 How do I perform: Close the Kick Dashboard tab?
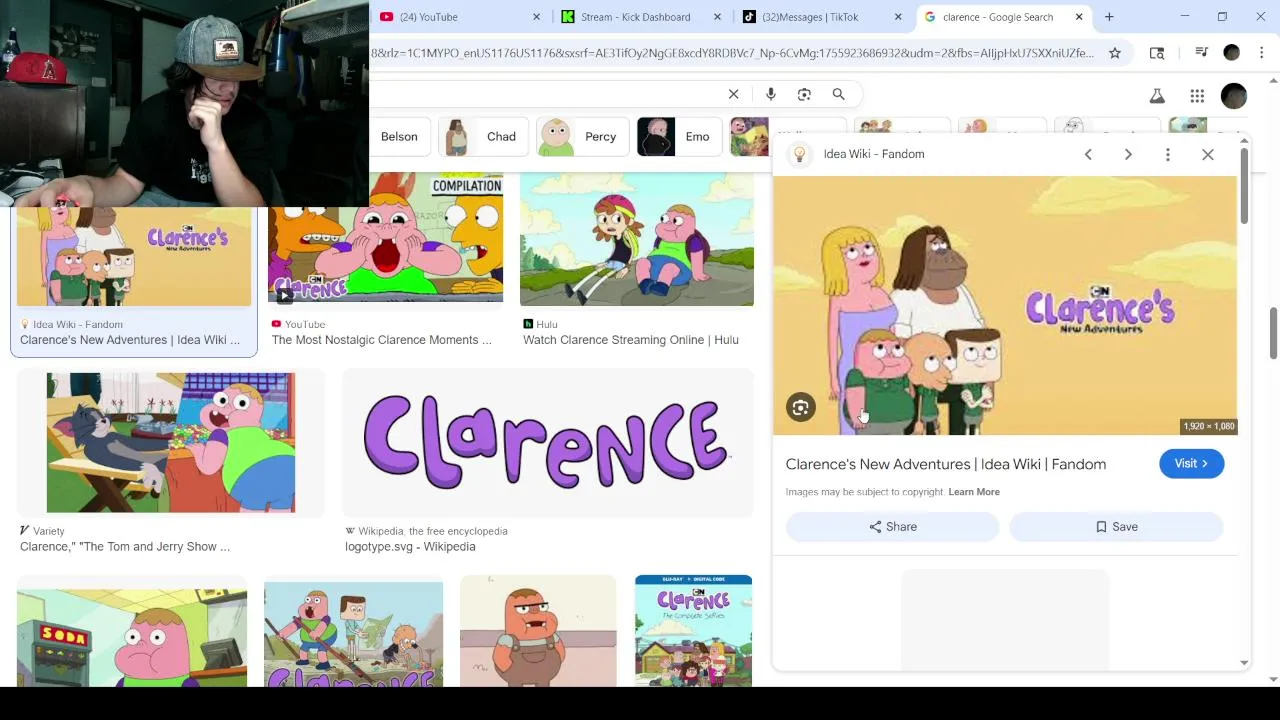[x=717, y=17]
